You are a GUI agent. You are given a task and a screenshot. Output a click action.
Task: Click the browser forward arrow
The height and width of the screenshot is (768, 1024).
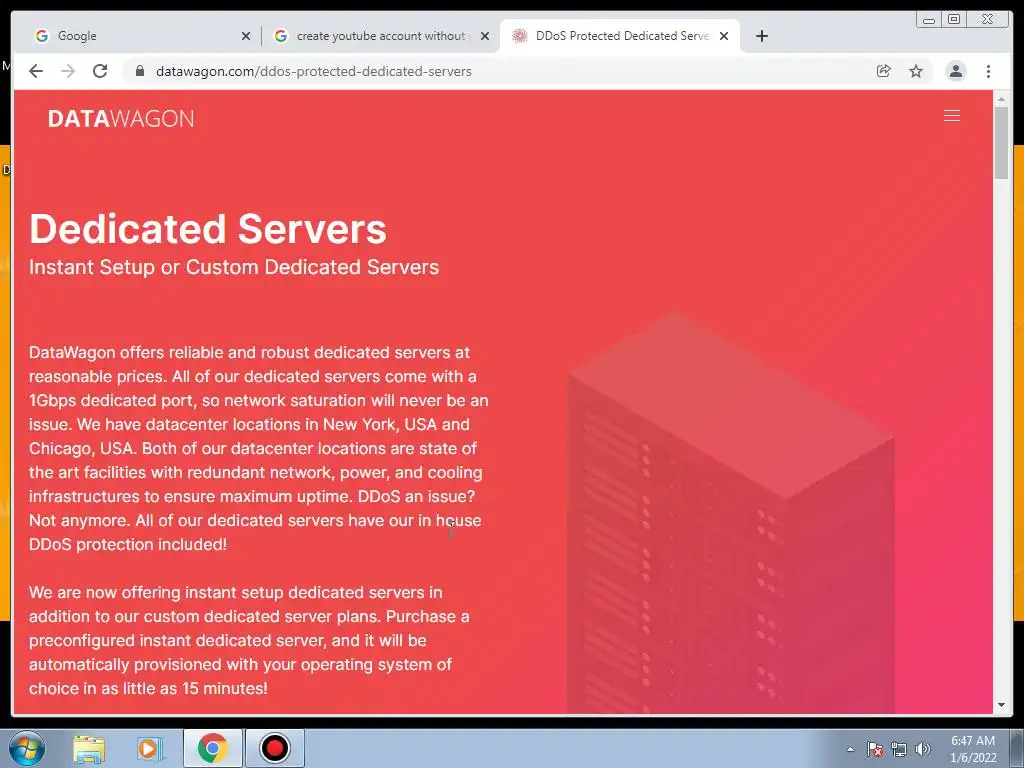click(x=68, y=71)
